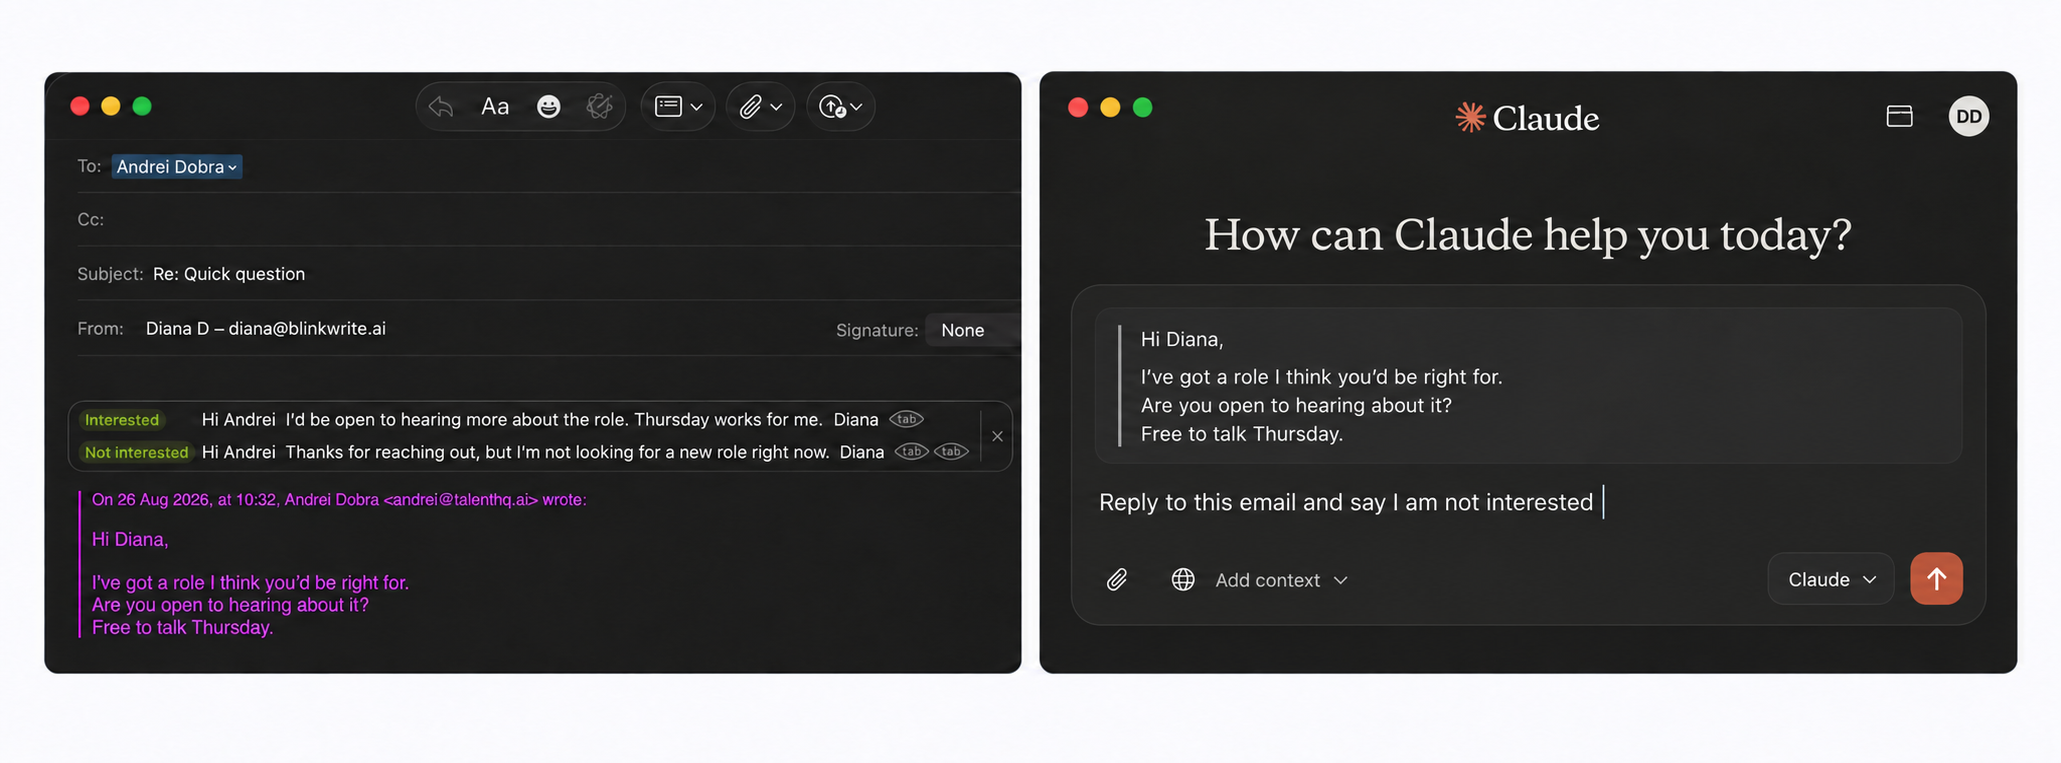Dismiss the suggested replies with X
The height and width of the screenshot is (763, 2061).
(997, 436)
